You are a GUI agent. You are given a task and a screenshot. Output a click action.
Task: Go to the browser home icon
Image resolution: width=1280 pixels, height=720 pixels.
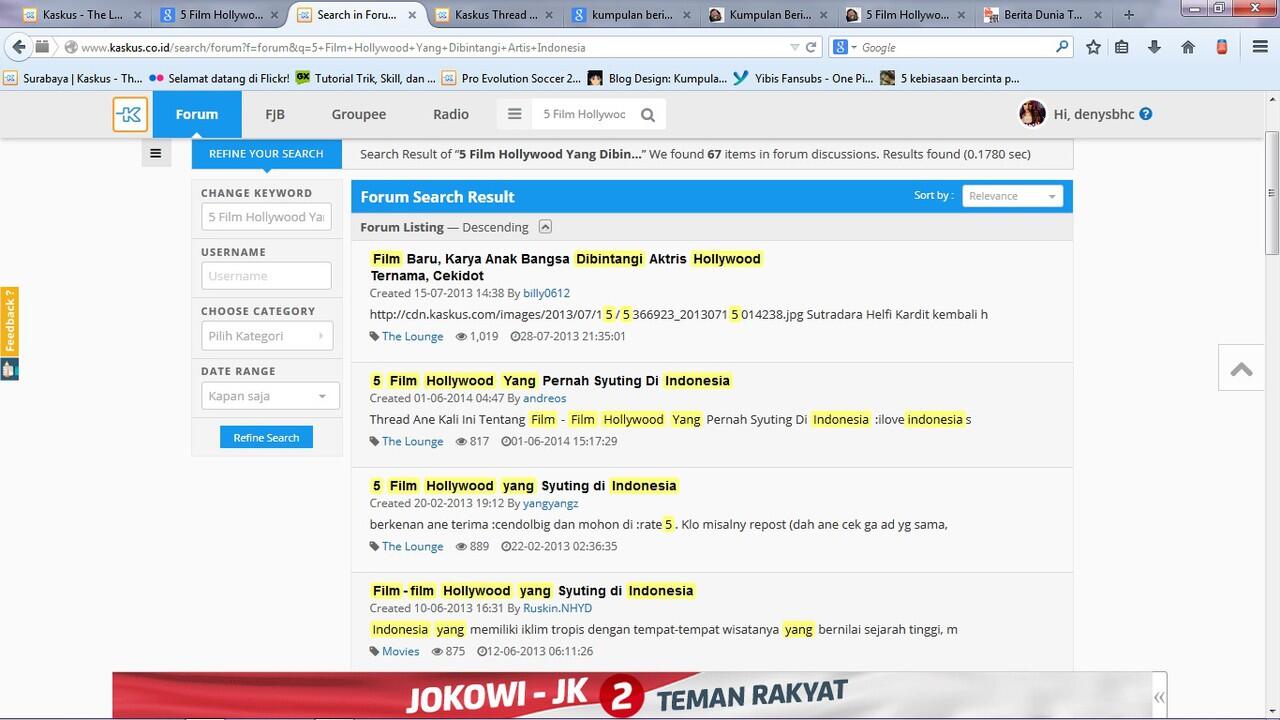[x=1188, y=47]
